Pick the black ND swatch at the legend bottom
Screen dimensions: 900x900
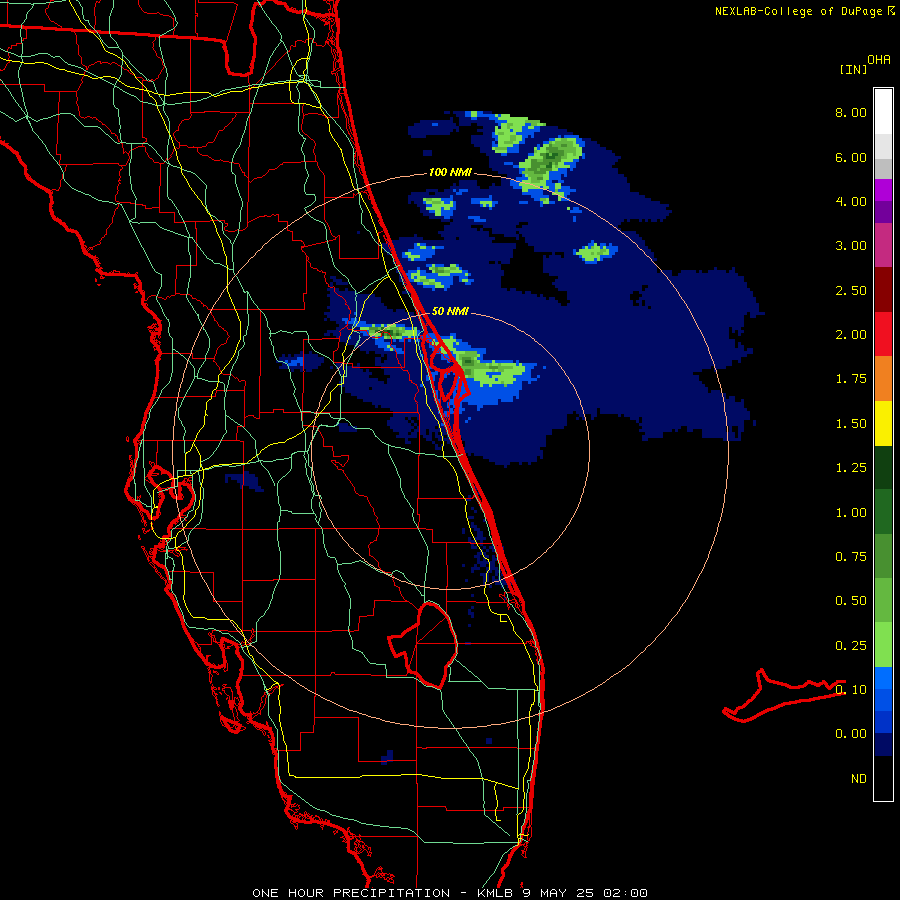tap(883, 778)
